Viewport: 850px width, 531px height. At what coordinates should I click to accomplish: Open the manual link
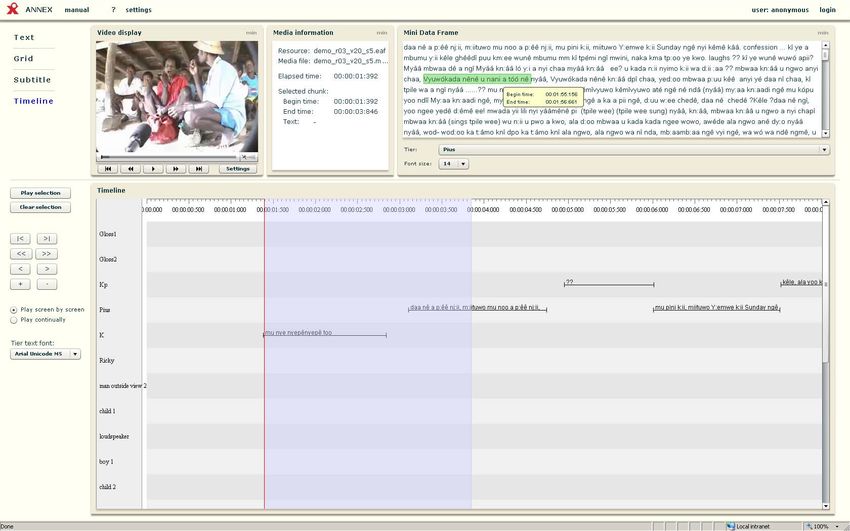point(76,10)
